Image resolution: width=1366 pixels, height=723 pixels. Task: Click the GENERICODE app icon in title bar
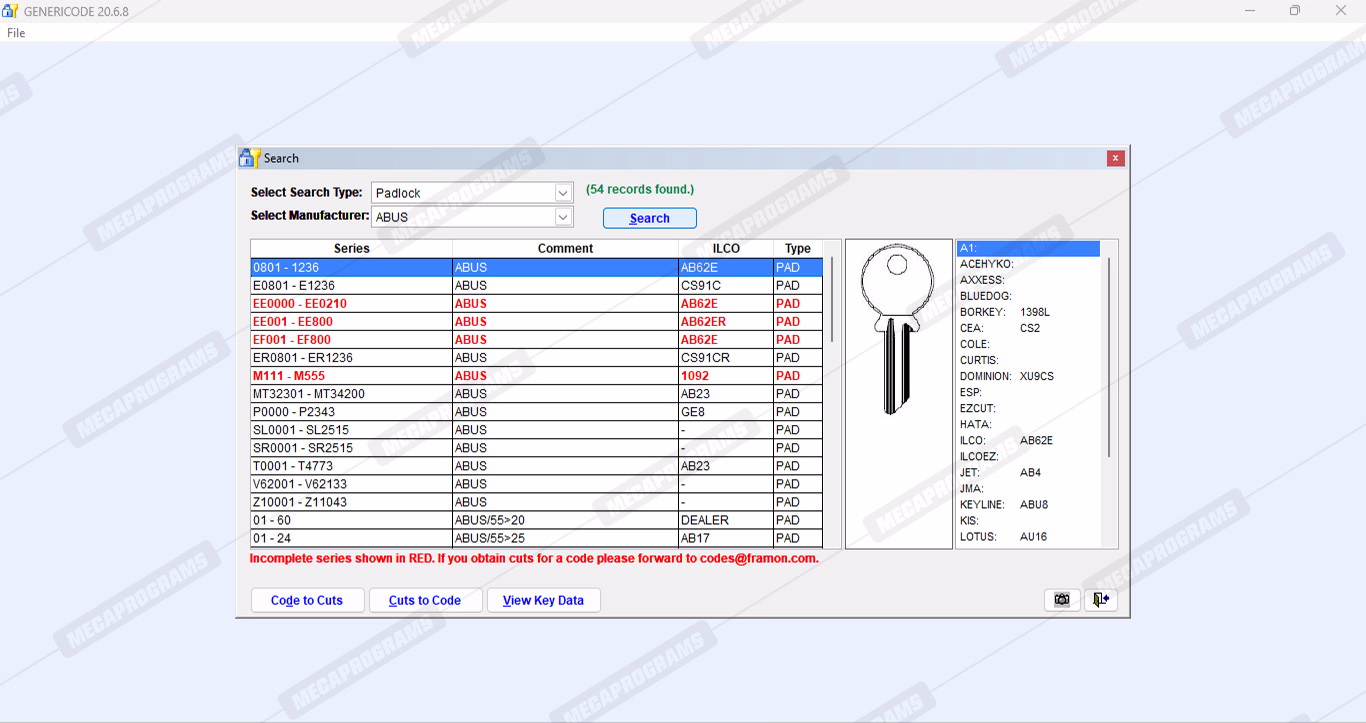point(11,11)
